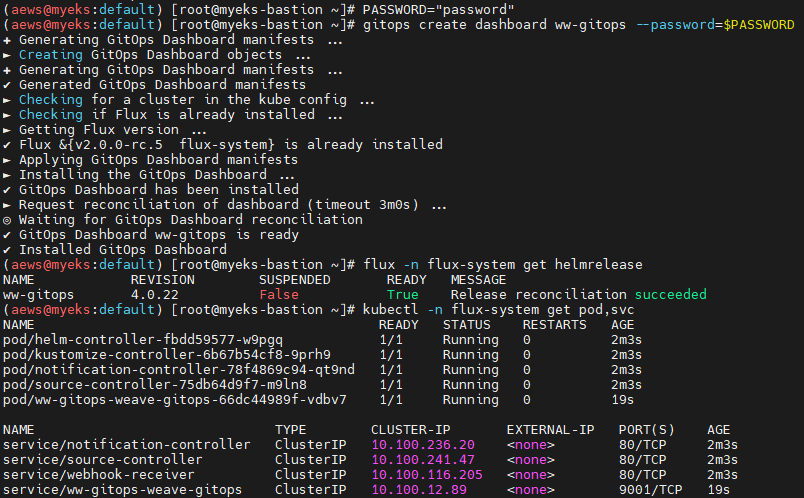The width and height of the screenshot is (804, 498).
Task: Click the line 'Installing the GitOps Dashboard'
Action: coord(143,174)
